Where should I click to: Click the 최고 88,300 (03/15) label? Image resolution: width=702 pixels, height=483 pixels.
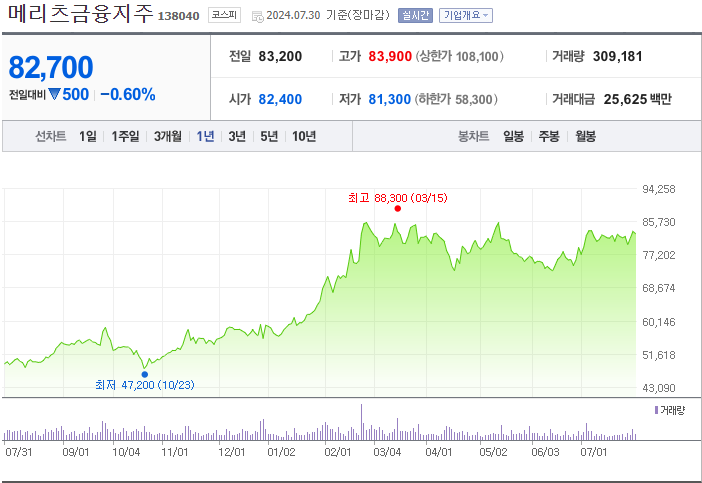point(398,198)
